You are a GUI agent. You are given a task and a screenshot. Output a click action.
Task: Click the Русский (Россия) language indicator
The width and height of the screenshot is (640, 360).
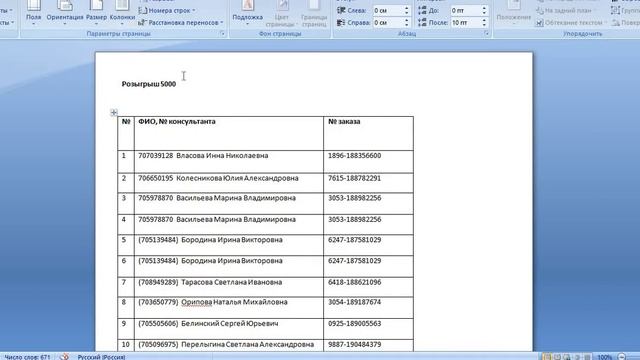tap(101, 357)
